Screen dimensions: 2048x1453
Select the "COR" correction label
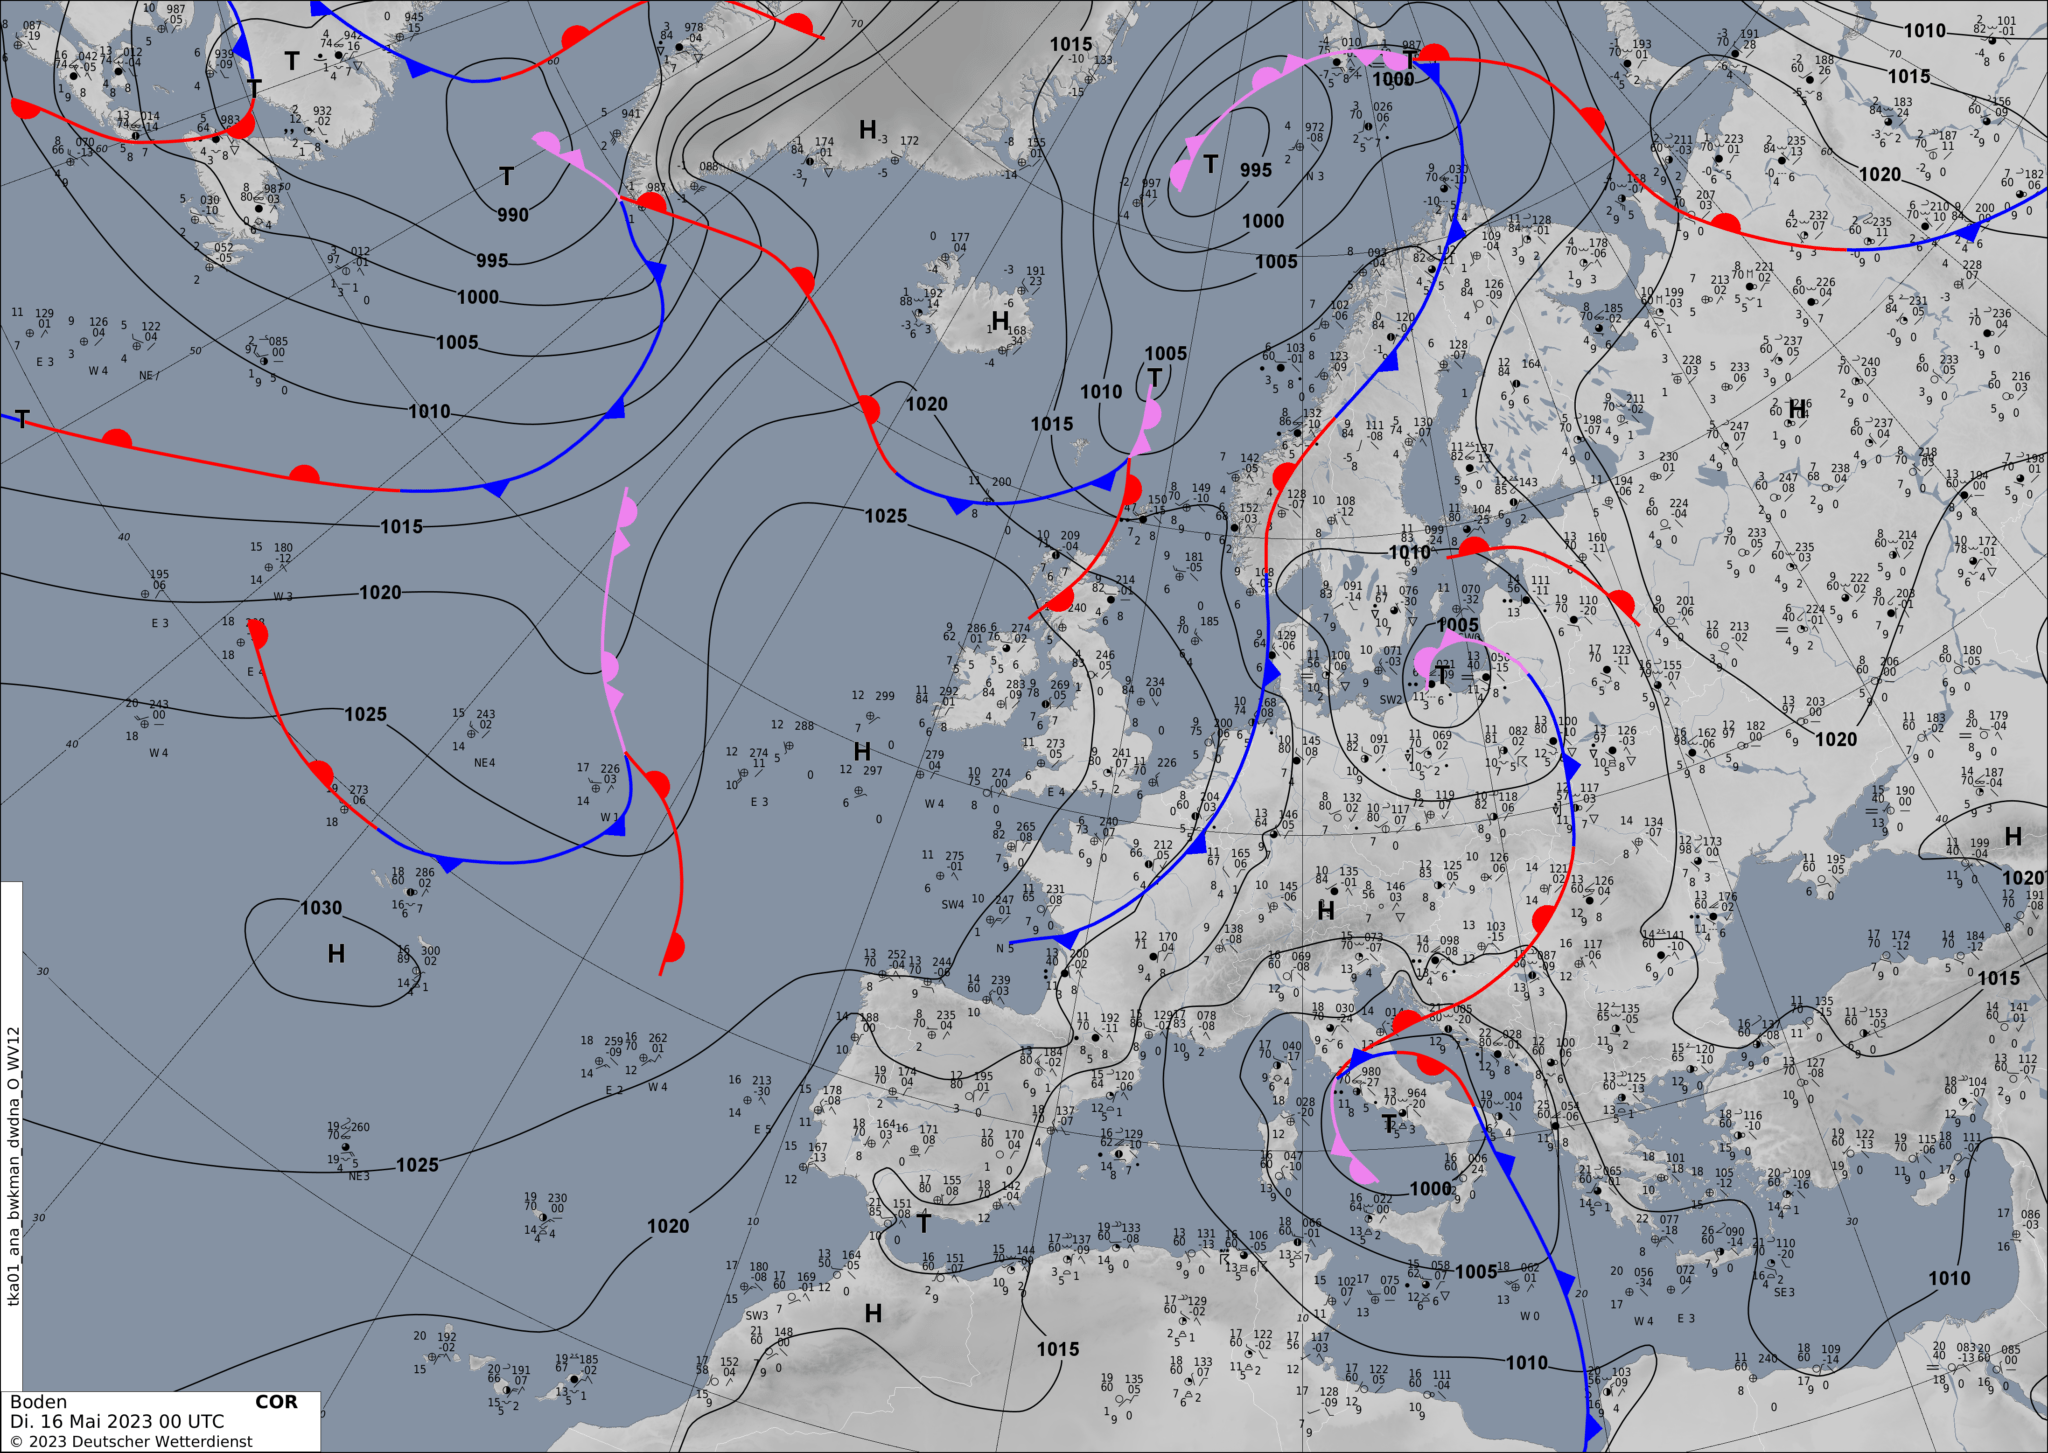pos(276,1402)
